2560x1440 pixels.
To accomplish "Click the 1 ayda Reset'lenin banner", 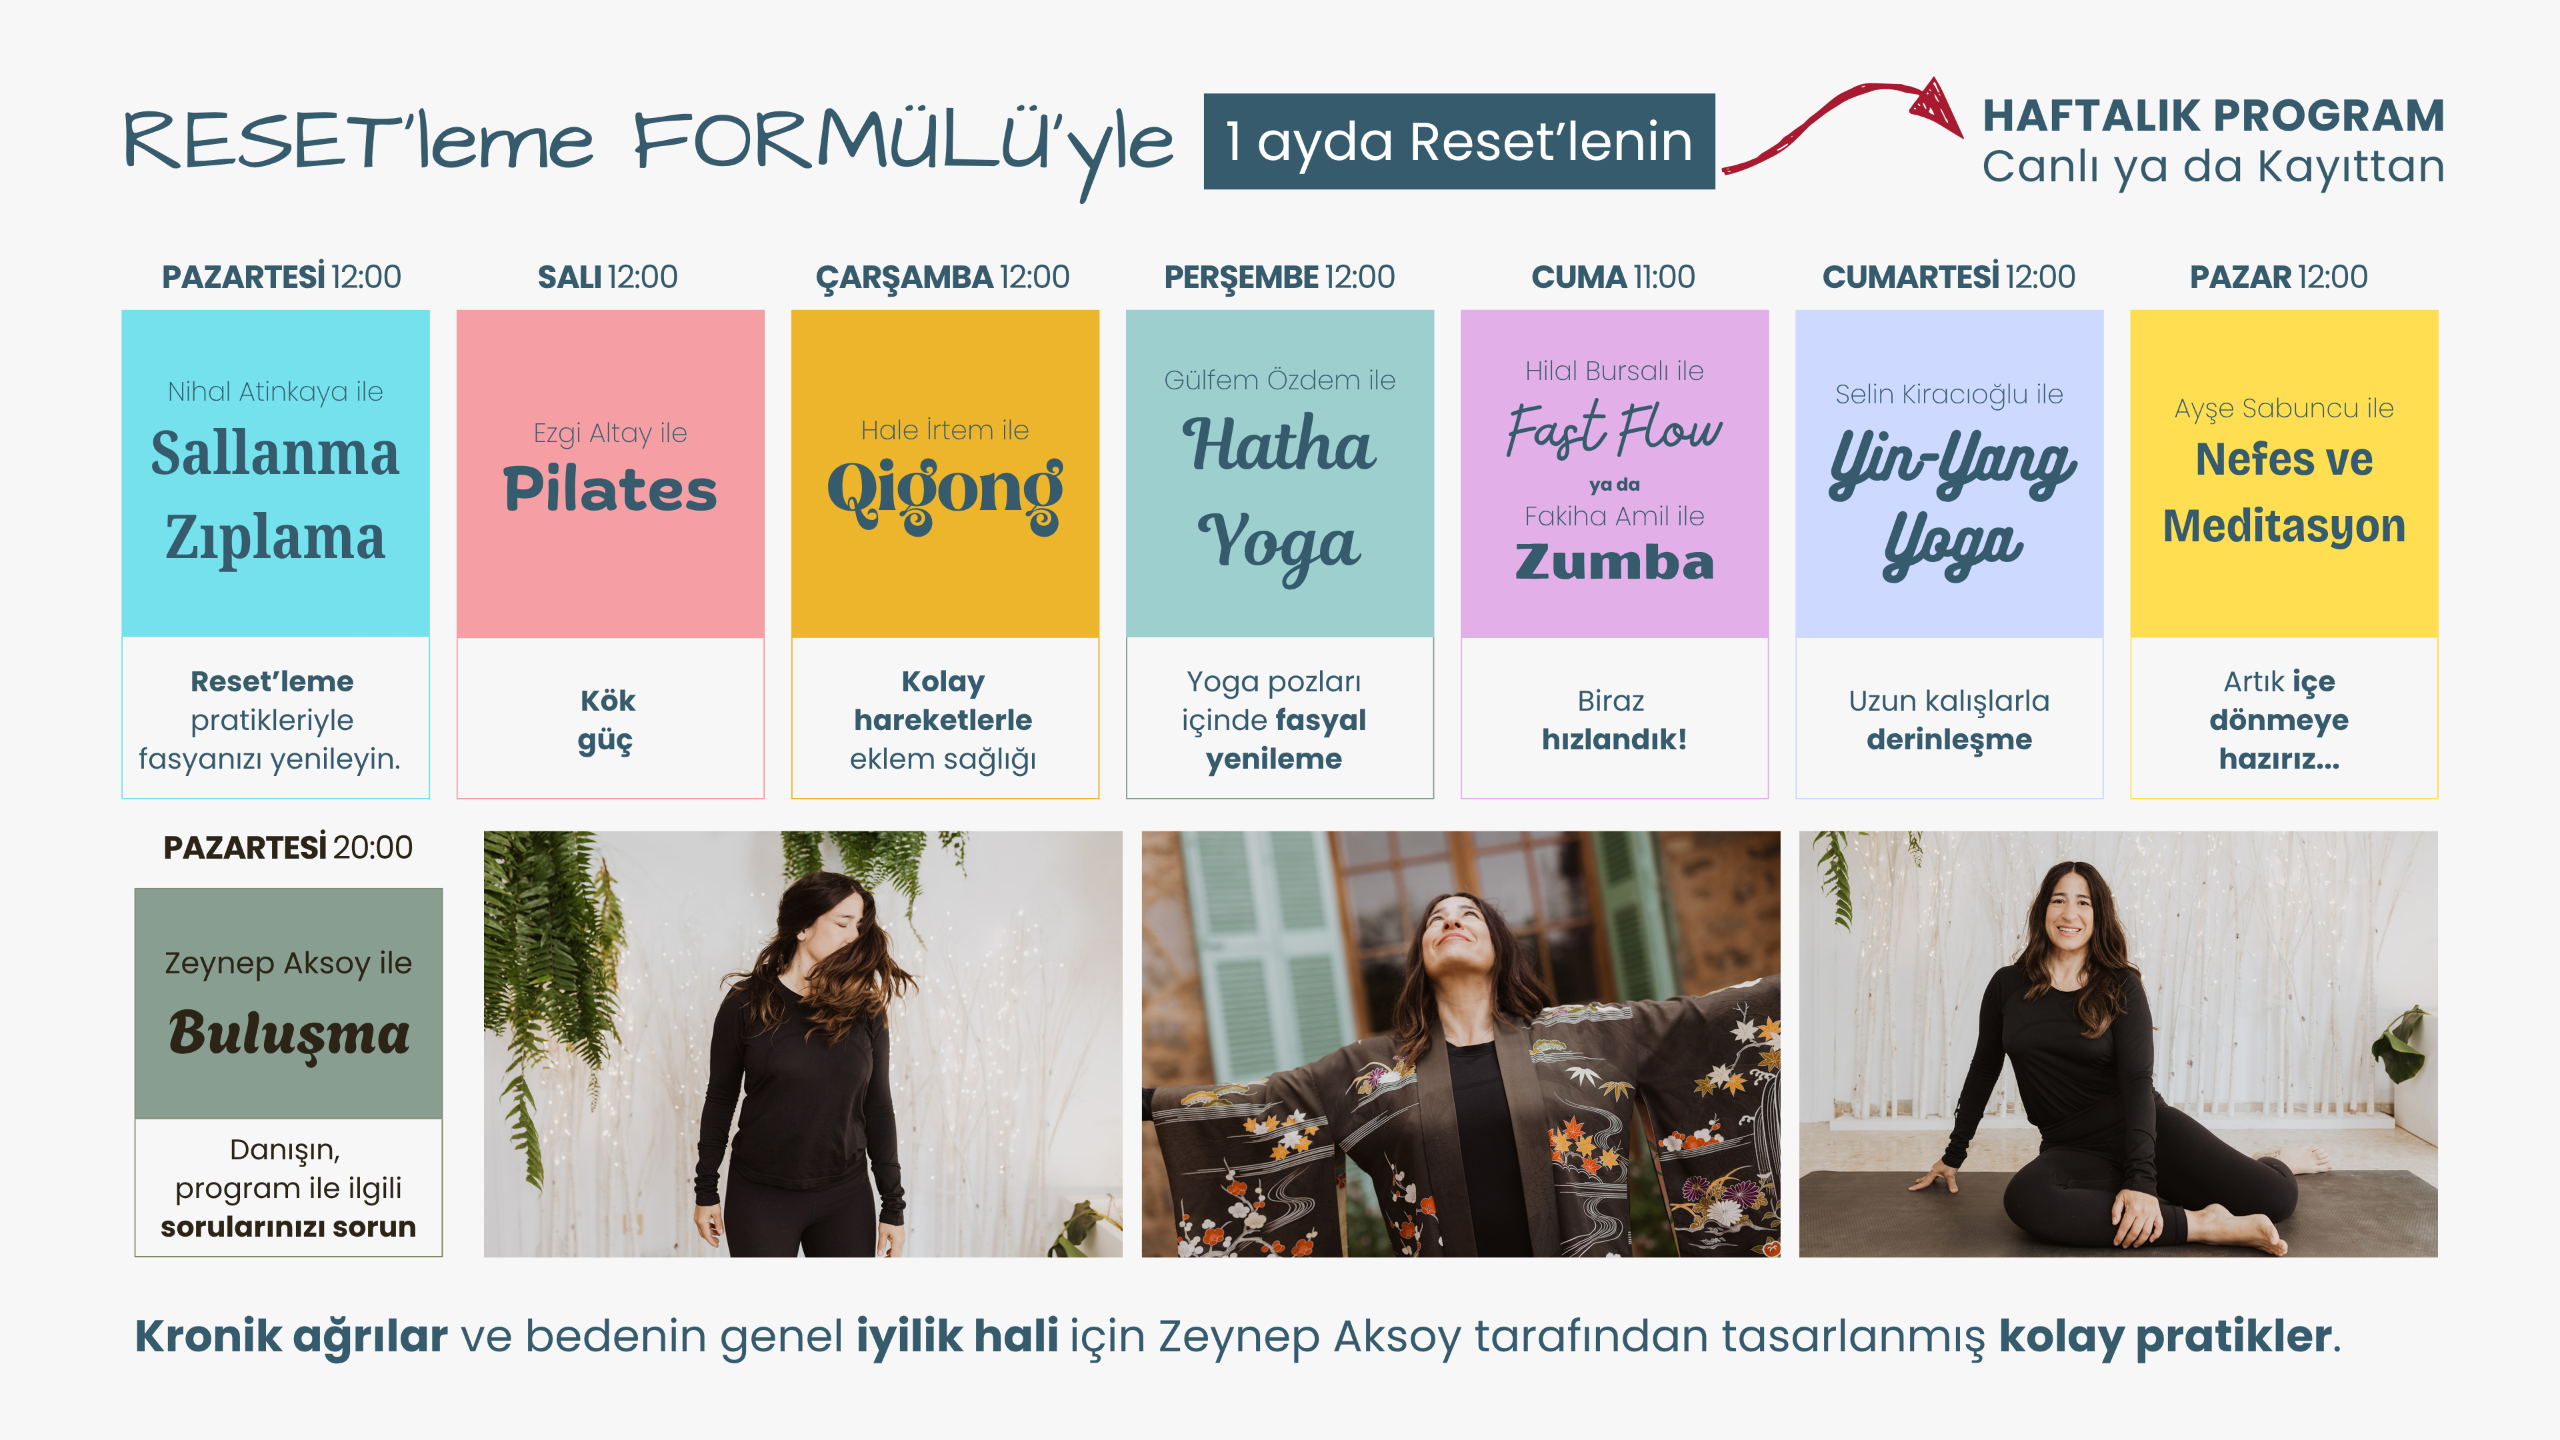I will pos(1459,141).
